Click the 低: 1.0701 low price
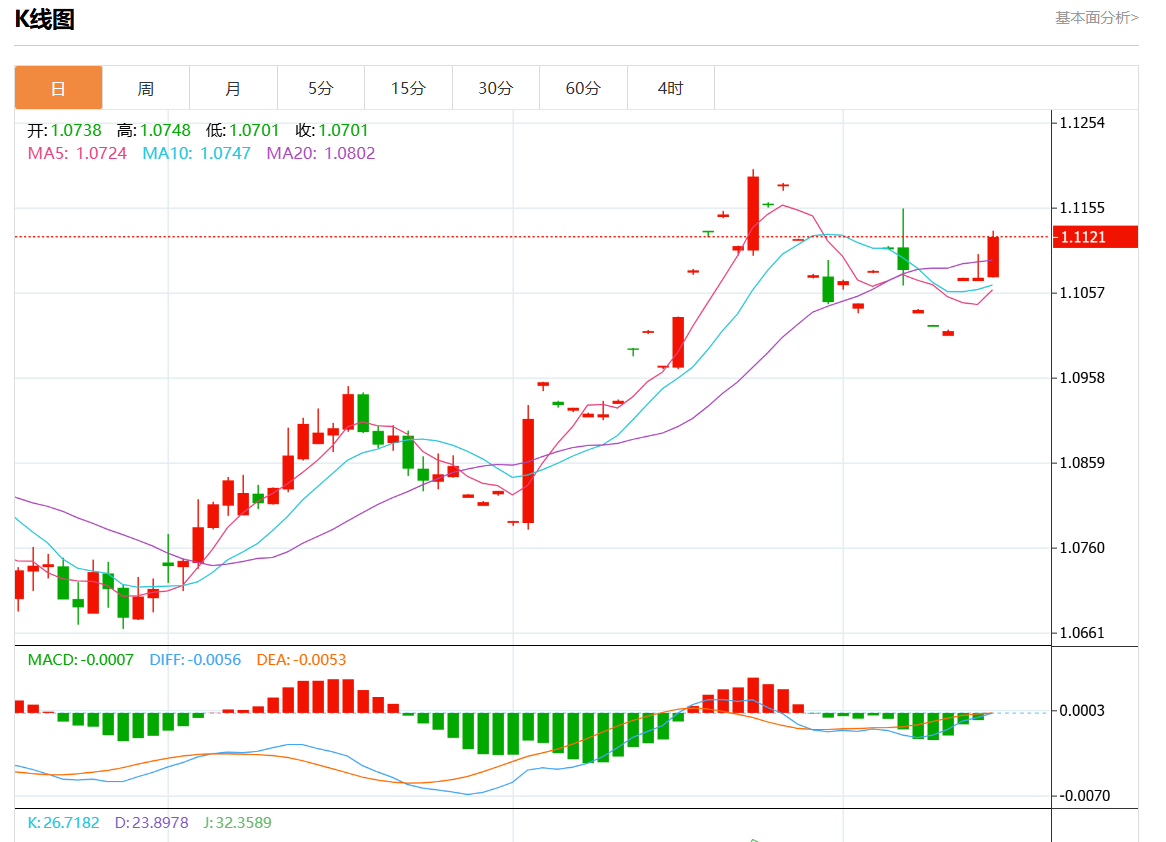This screenshot has height=842, width=1166. tap(242, 130)
